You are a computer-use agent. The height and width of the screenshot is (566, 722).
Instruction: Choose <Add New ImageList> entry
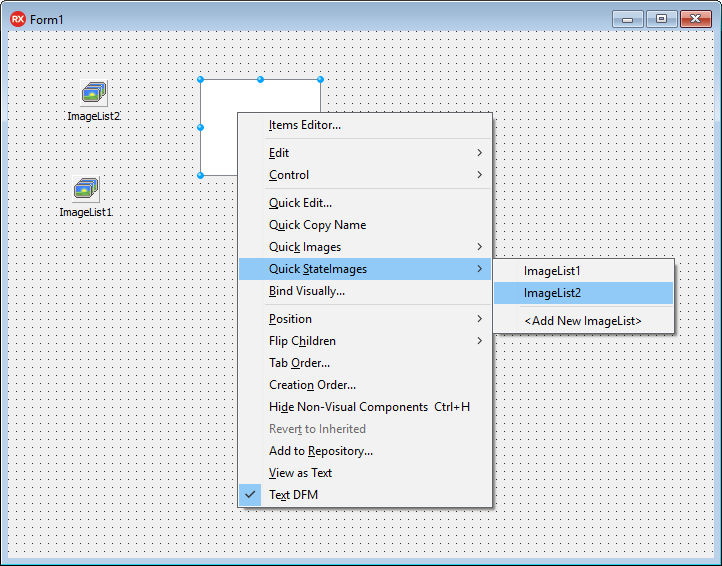pyautogui.click(x=583, y=321)
